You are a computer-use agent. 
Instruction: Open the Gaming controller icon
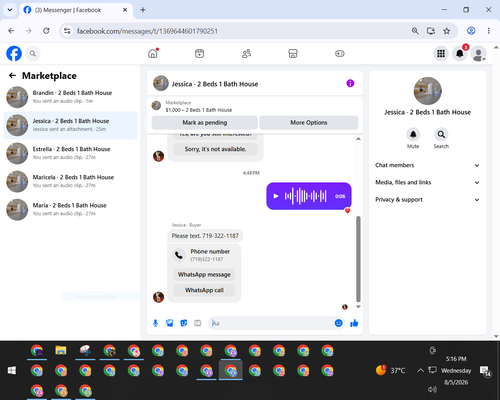click(340, 53)
